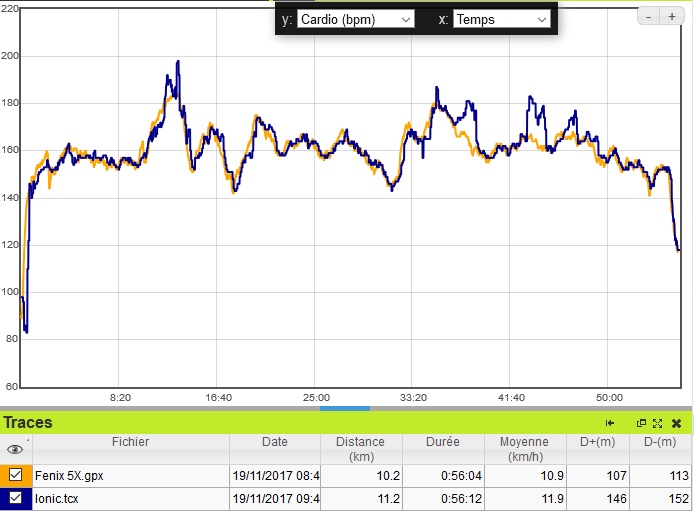Click the eye visibility icon column header

(x=15, y=449)
